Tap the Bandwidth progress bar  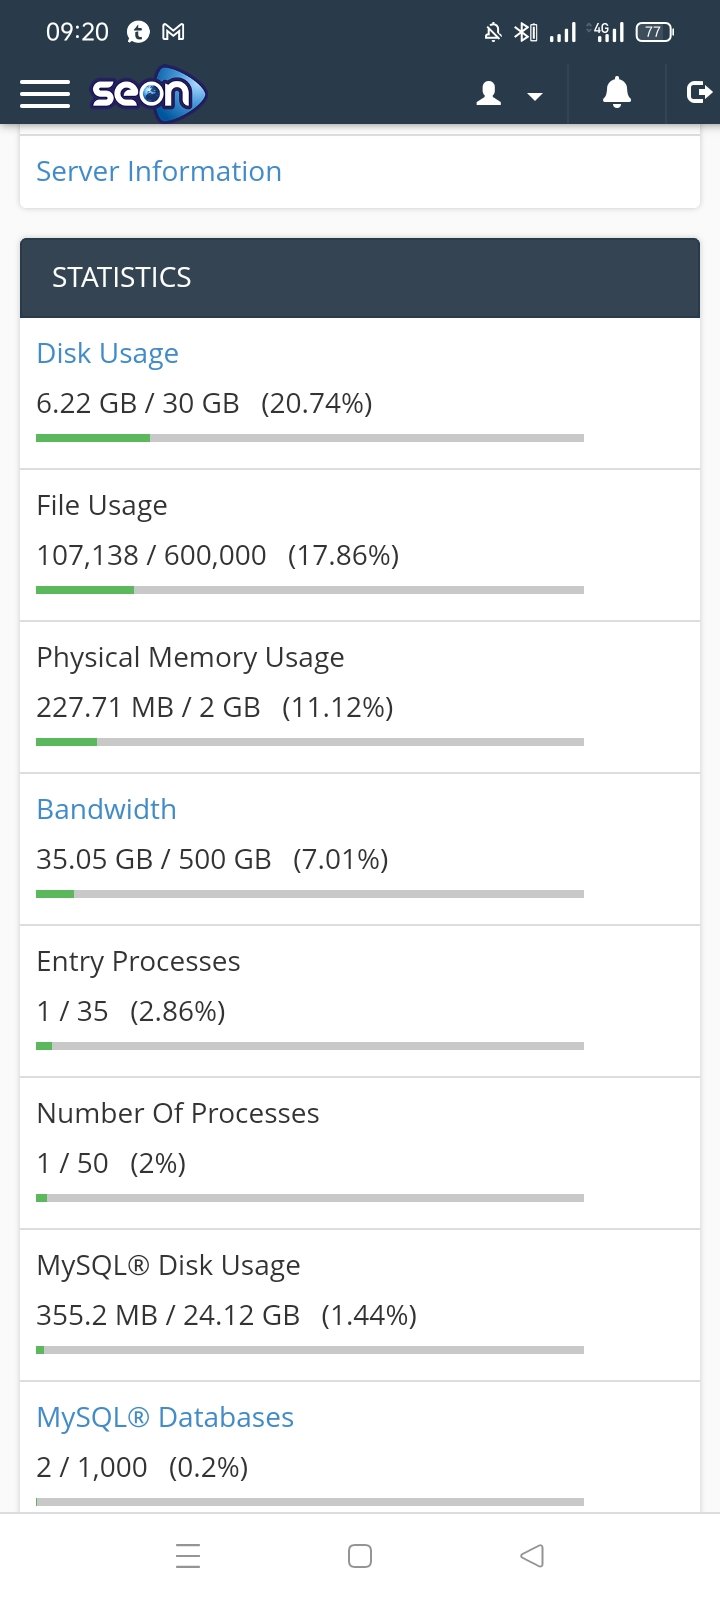[310, 894]
